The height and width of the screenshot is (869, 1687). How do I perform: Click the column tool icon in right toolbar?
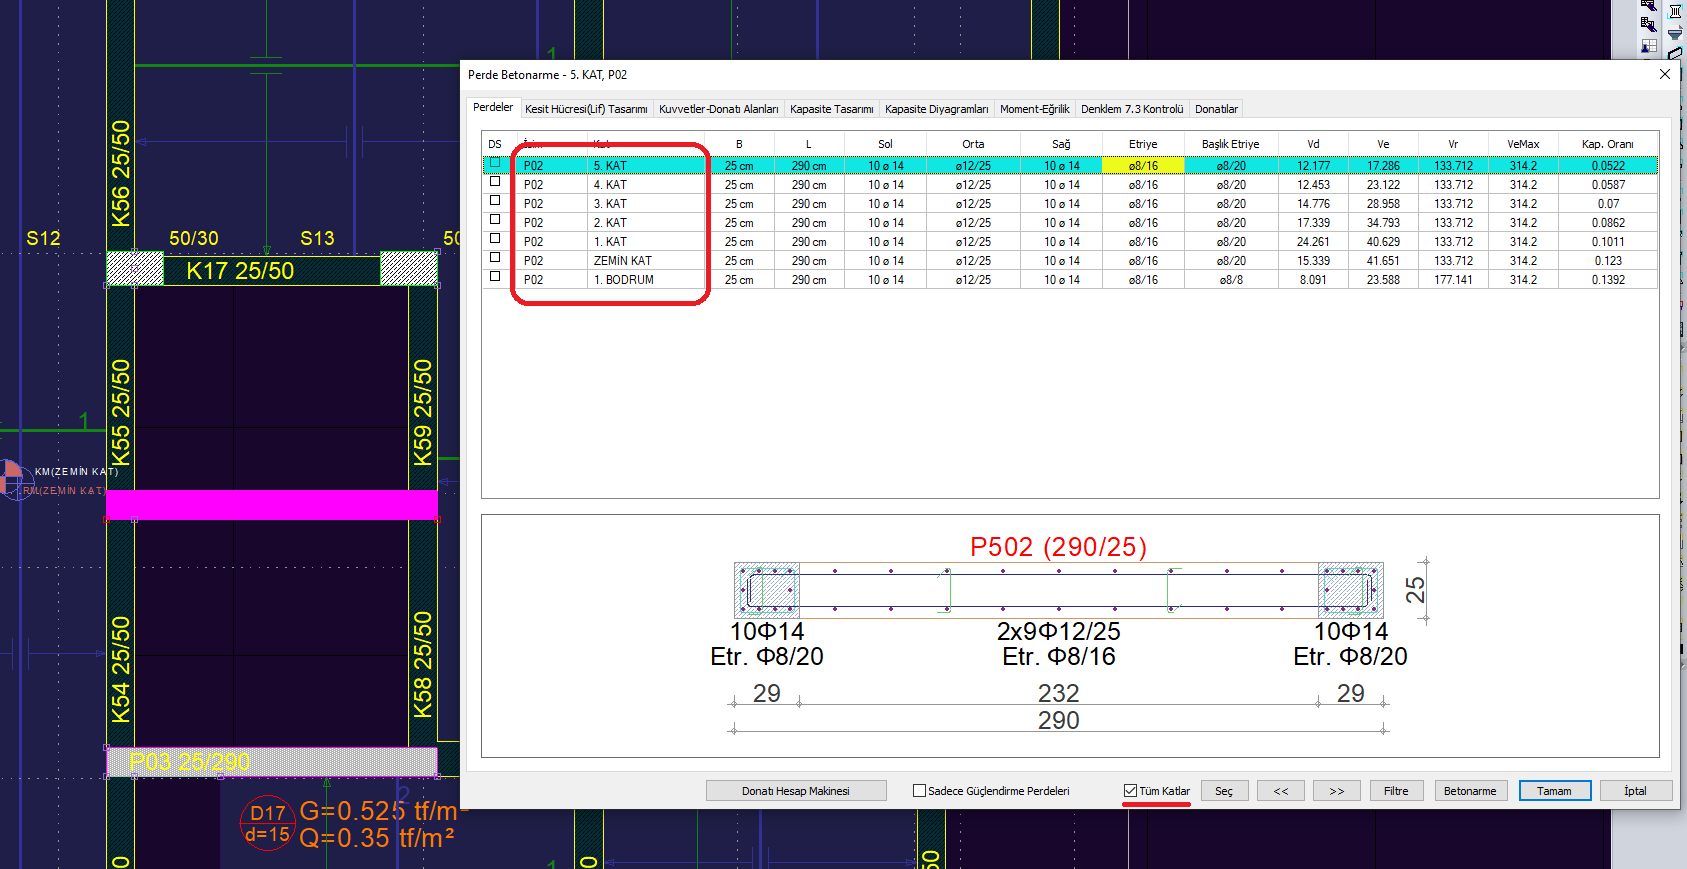(x=1675, y=11)
